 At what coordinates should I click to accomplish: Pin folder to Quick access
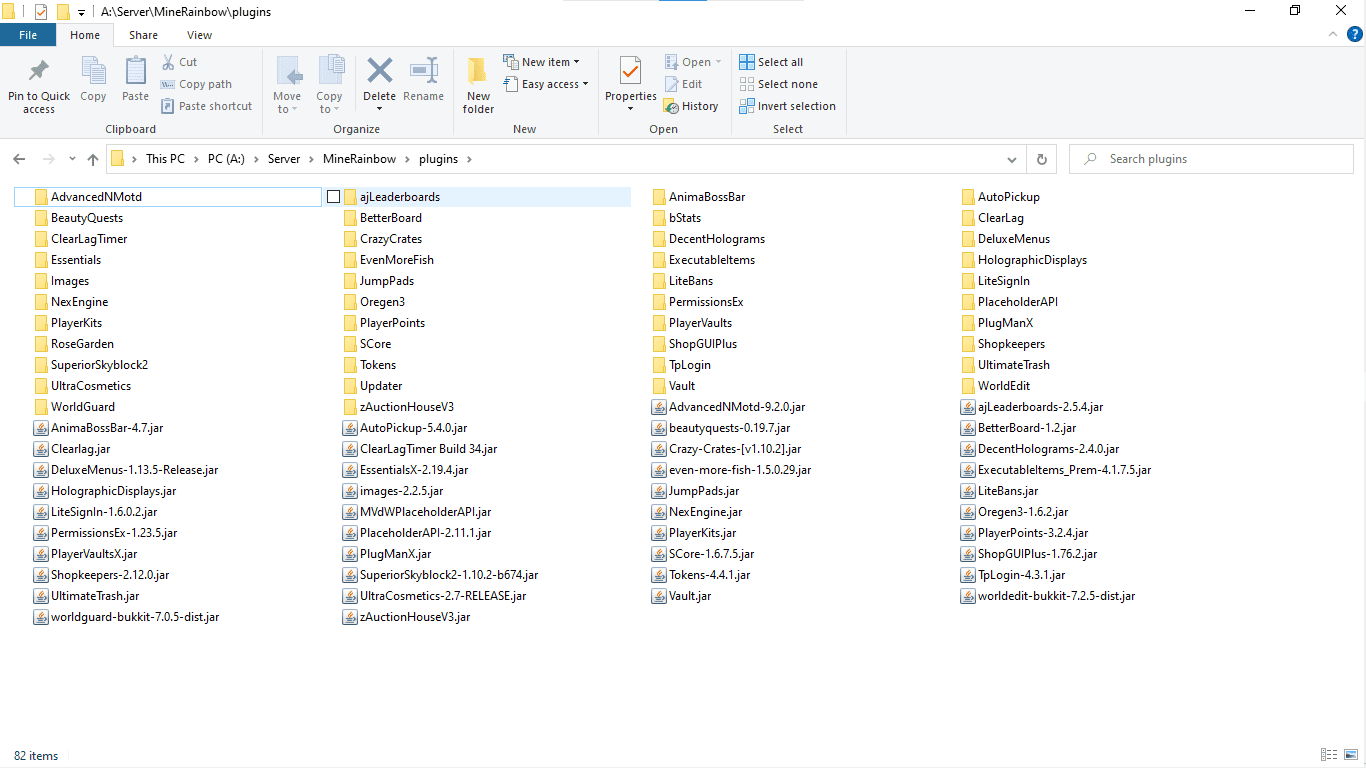(x=39, y=85)
